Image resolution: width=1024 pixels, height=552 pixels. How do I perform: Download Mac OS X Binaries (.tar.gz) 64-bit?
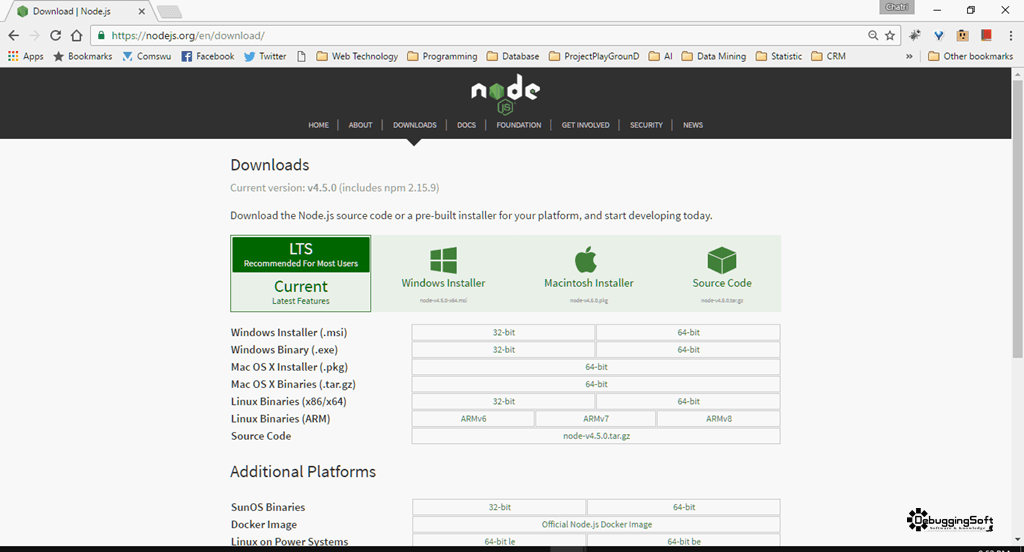coord(596,384)
